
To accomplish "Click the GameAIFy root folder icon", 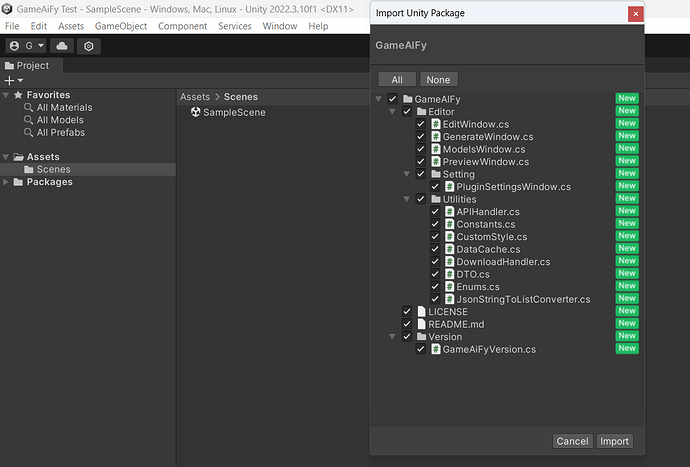I will (x=407, y=99).
